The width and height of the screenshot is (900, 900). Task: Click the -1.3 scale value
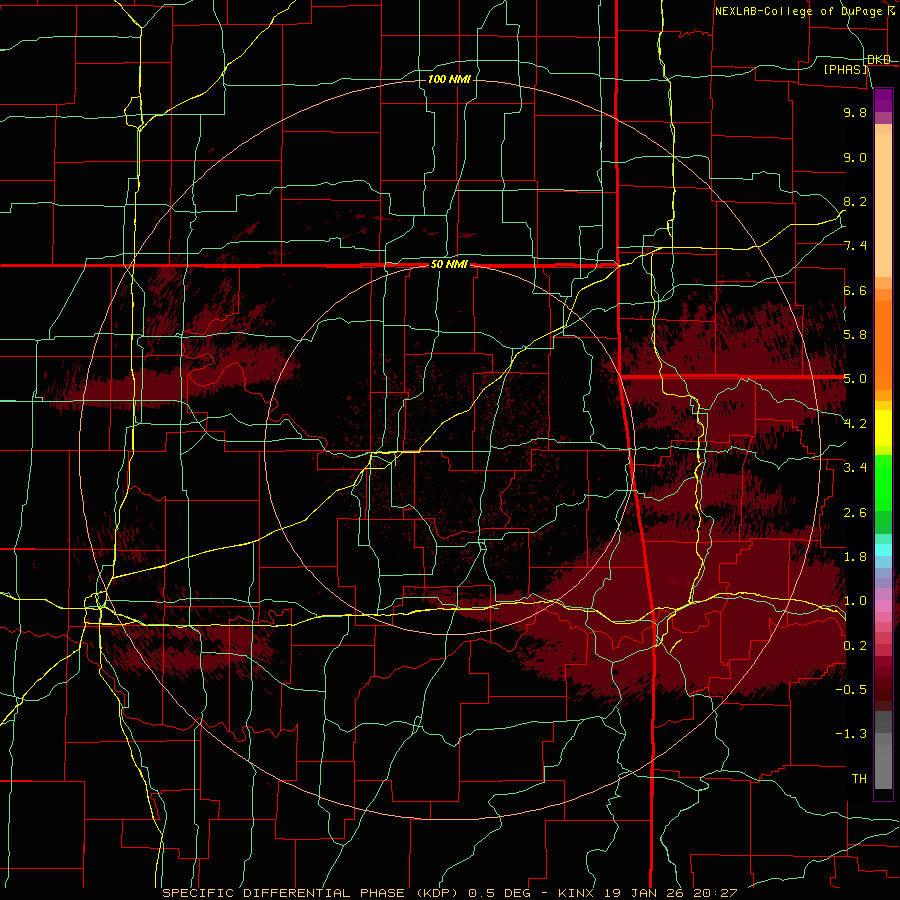coord(851,734)
